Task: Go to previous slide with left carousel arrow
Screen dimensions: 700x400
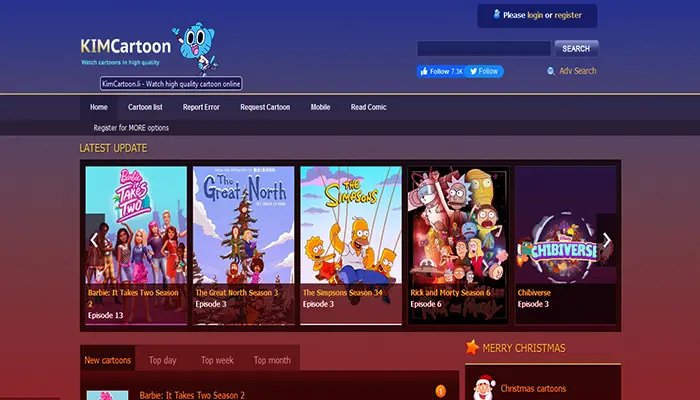Action: coord(94,240)
